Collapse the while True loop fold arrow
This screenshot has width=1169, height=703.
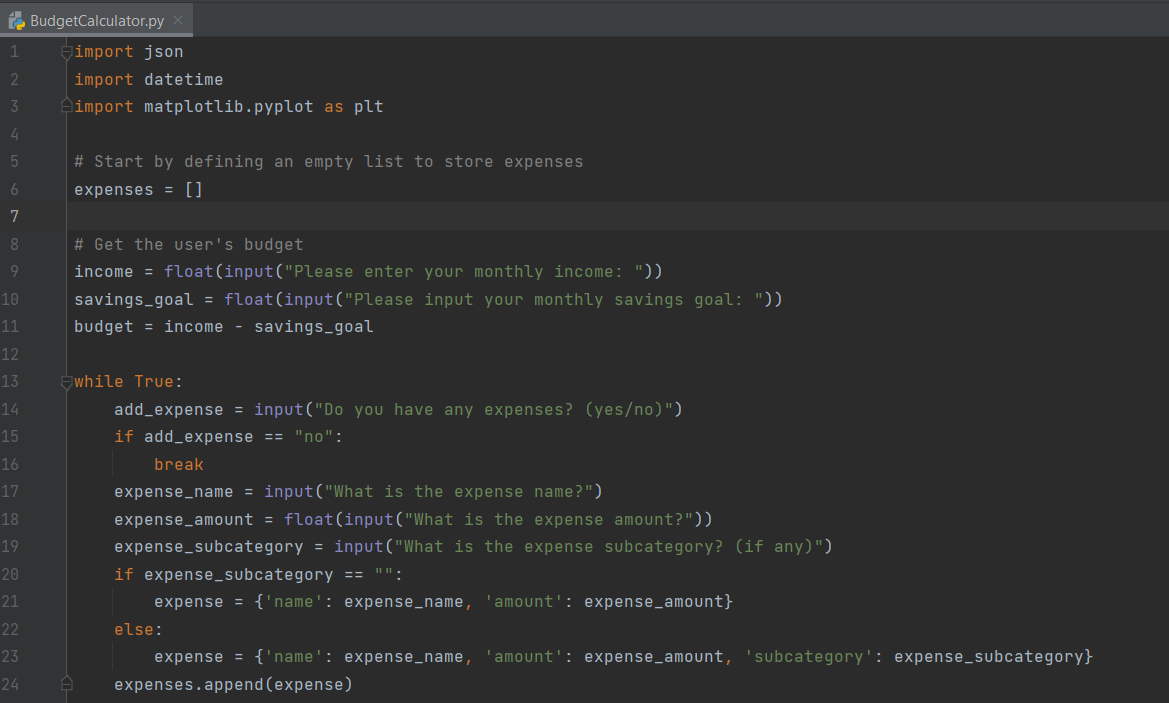pyautogui.click(x=66, y=381)
